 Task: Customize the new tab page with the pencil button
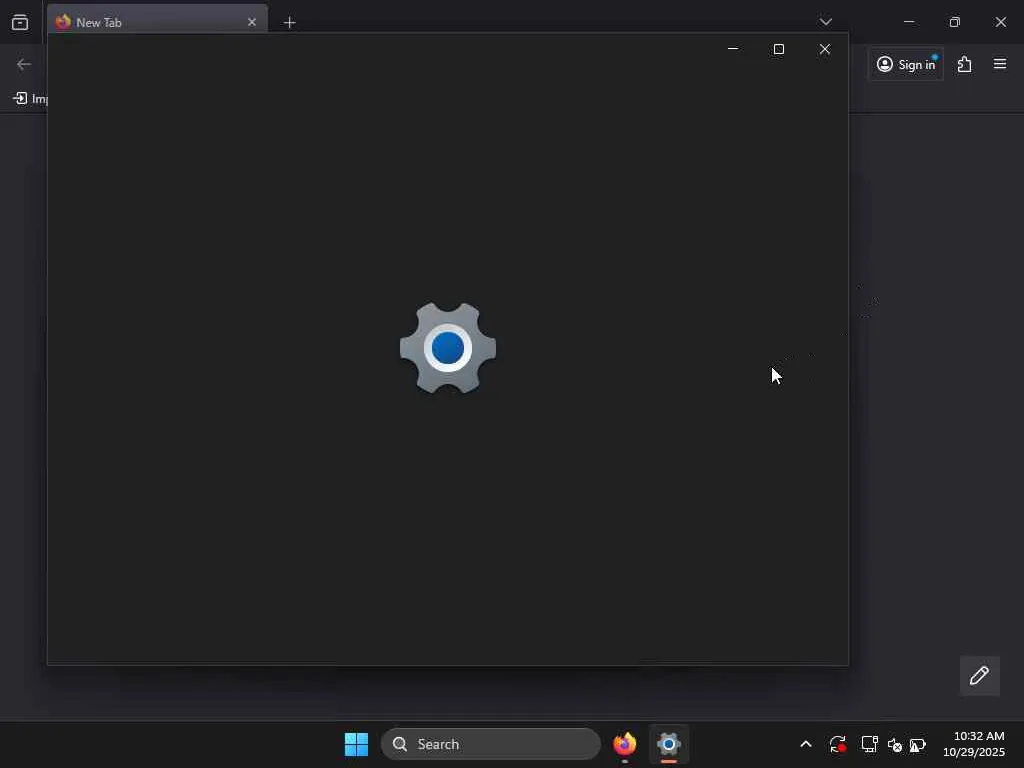click(x=980, y=675)
